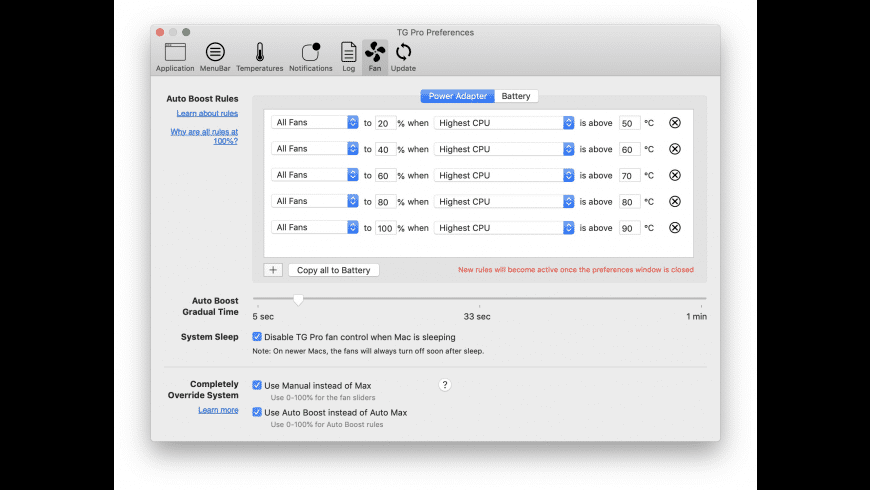Switch to the Temperatures preferences pane
Screen dimensions: 870x490
pos(259,57)
